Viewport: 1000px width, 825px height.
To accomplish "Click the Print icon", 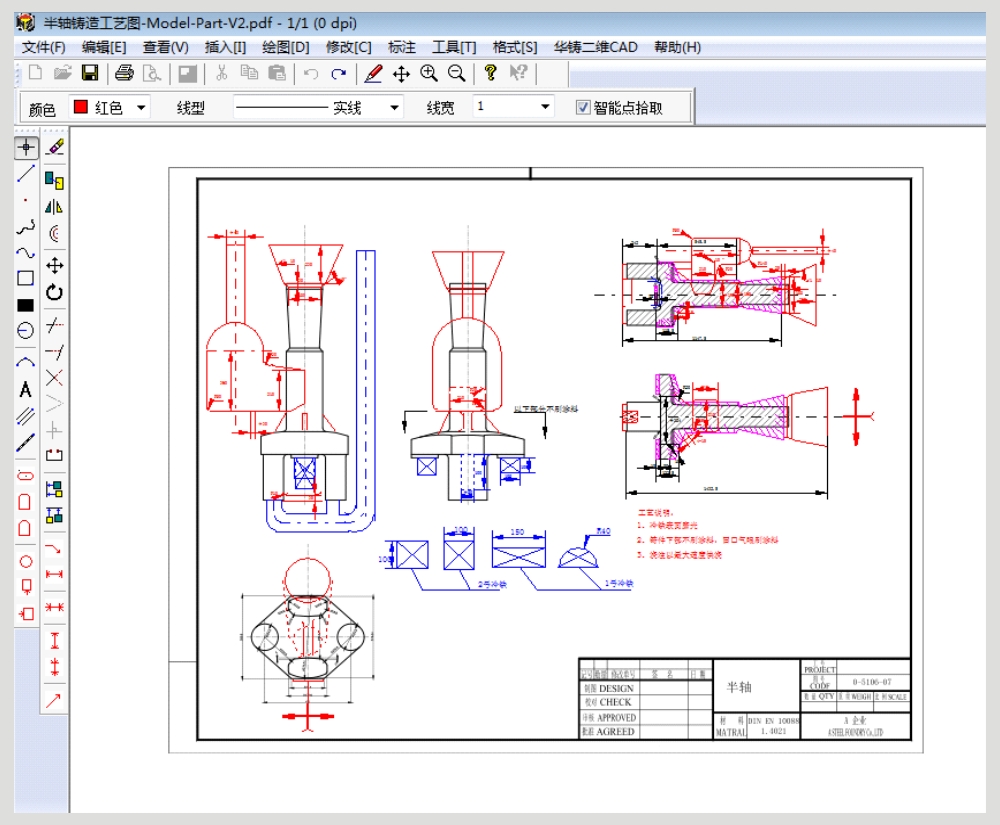I will pos(124,73).
